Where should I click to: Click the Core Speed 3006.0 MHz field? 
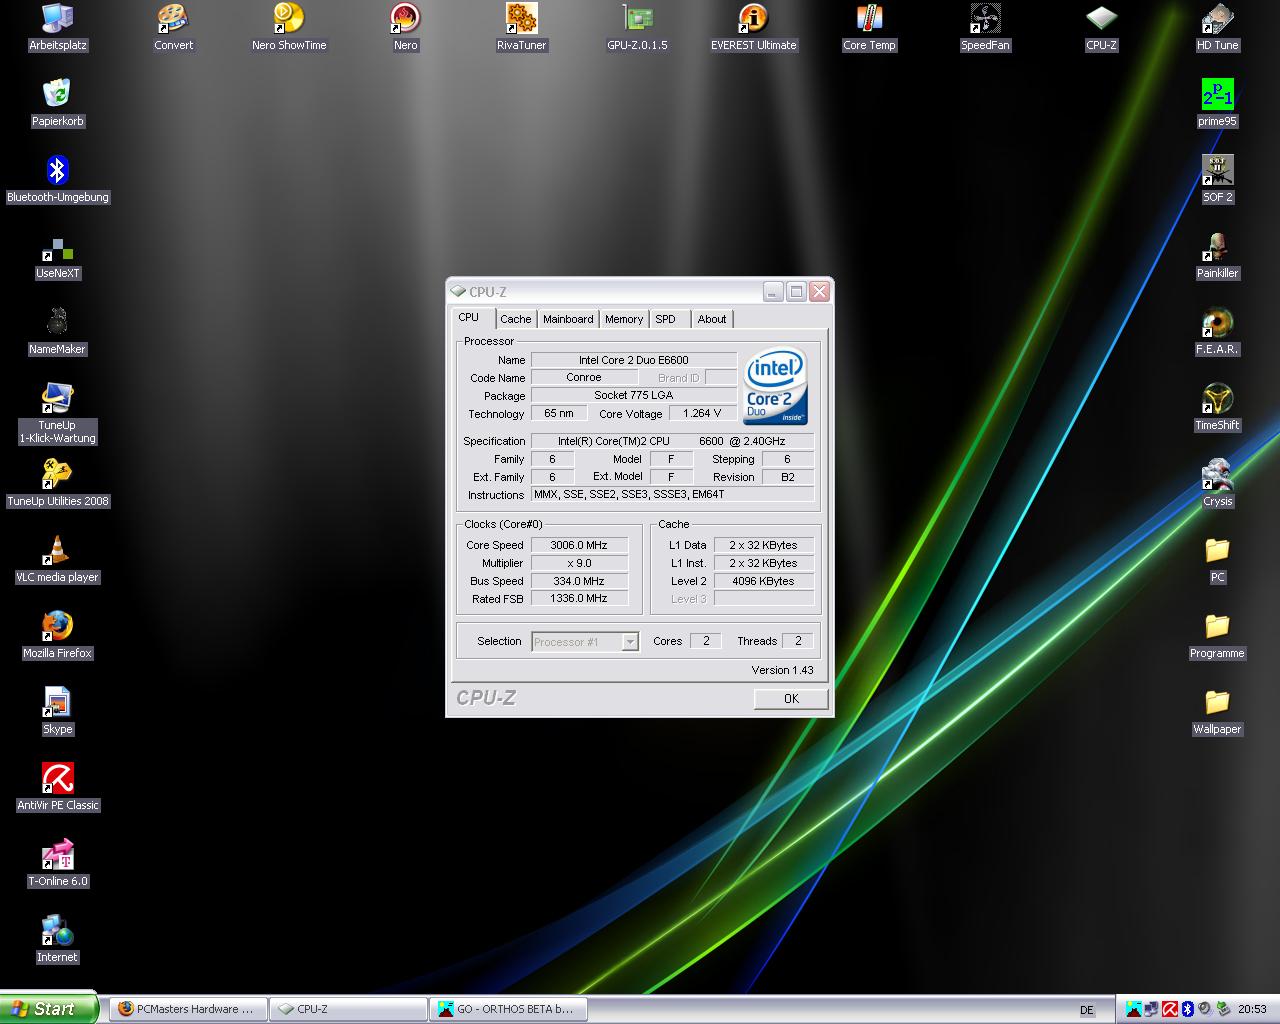(x=580, y=545)
